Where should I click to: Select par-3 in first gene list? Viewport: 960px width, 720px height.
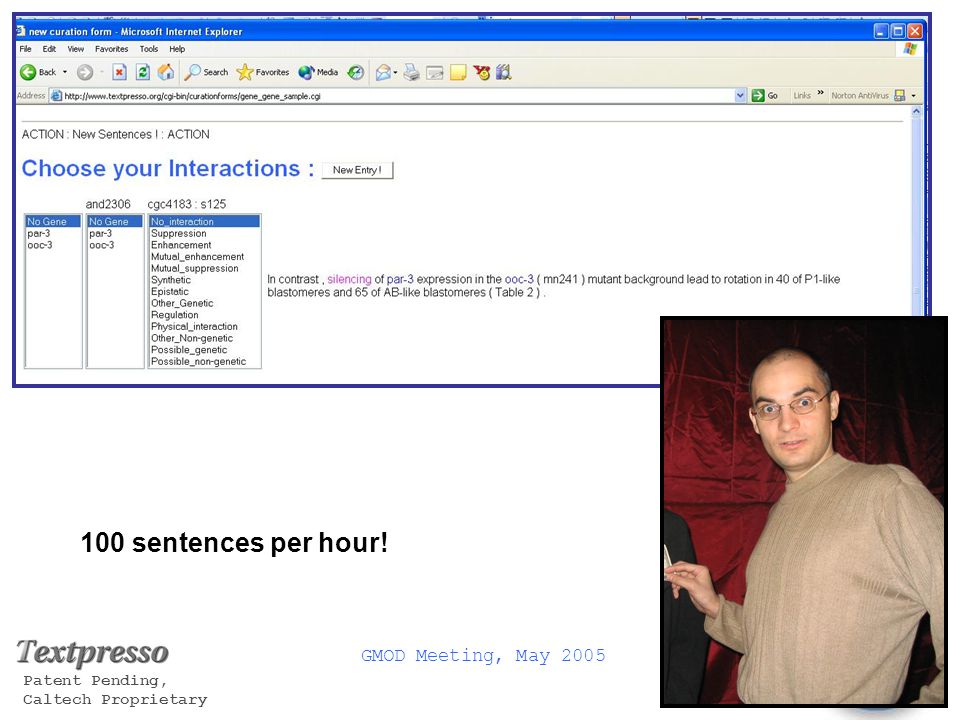pos(53,233)
